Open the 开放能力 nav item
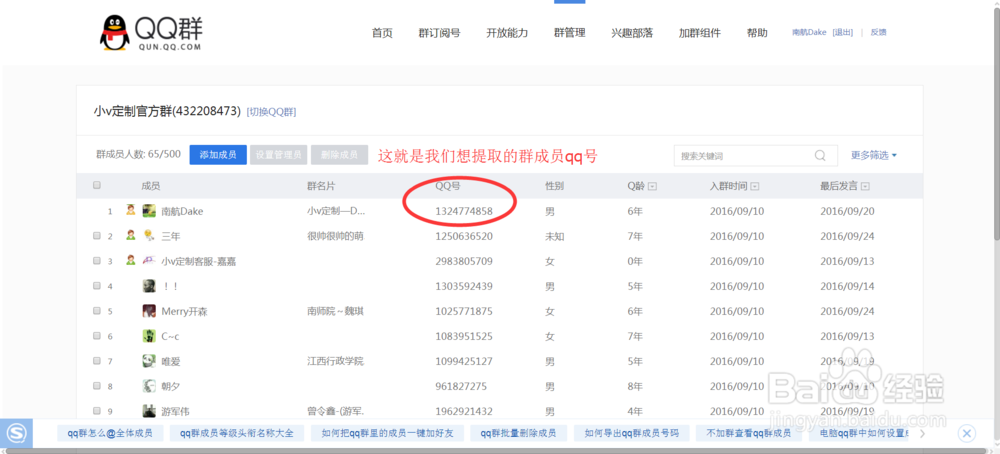 [x=507, y=33]
